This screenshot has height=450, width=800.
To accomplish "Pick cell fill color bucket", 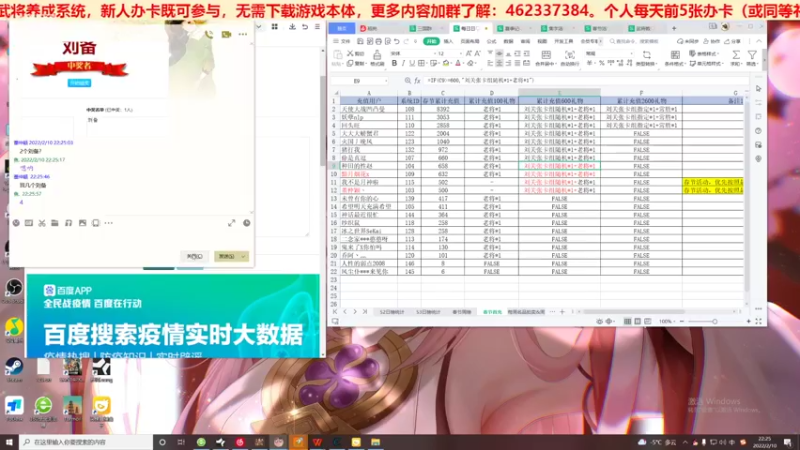I will pos(446,63).
